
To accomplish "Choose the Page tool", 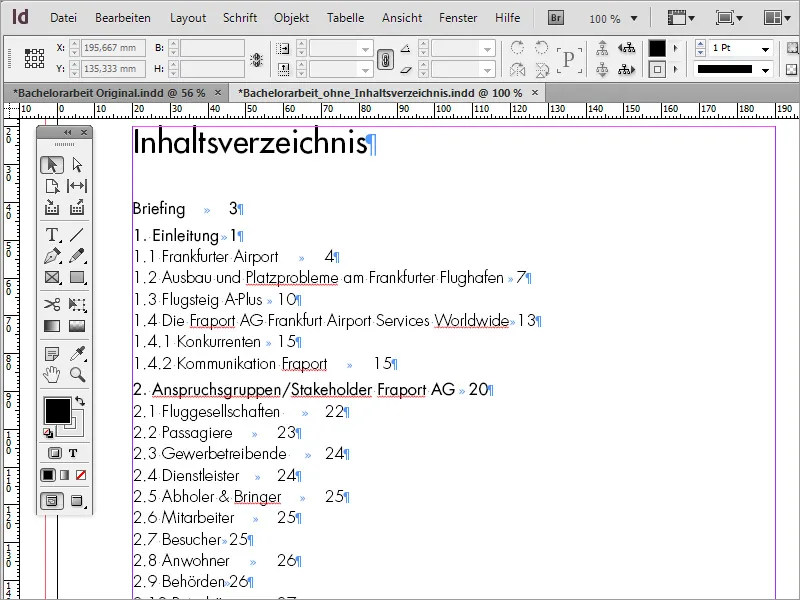I will [x=52, y=186].
